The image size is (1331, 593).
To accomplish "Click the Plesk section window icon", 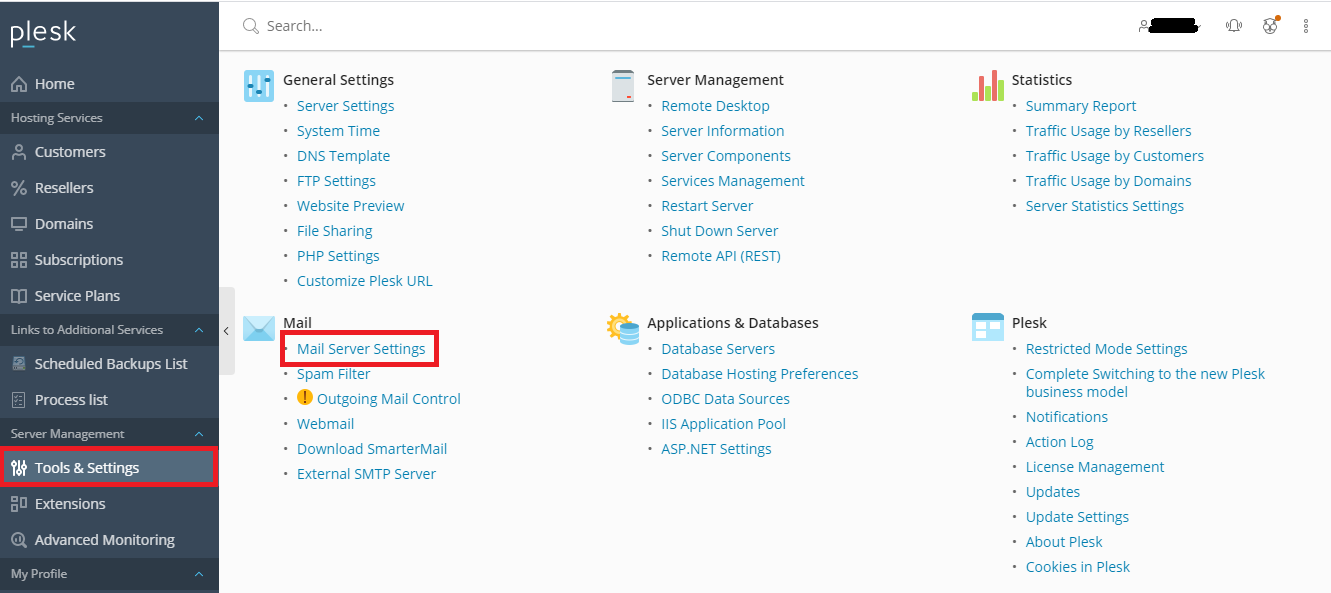I will click(x=987, y=327).
